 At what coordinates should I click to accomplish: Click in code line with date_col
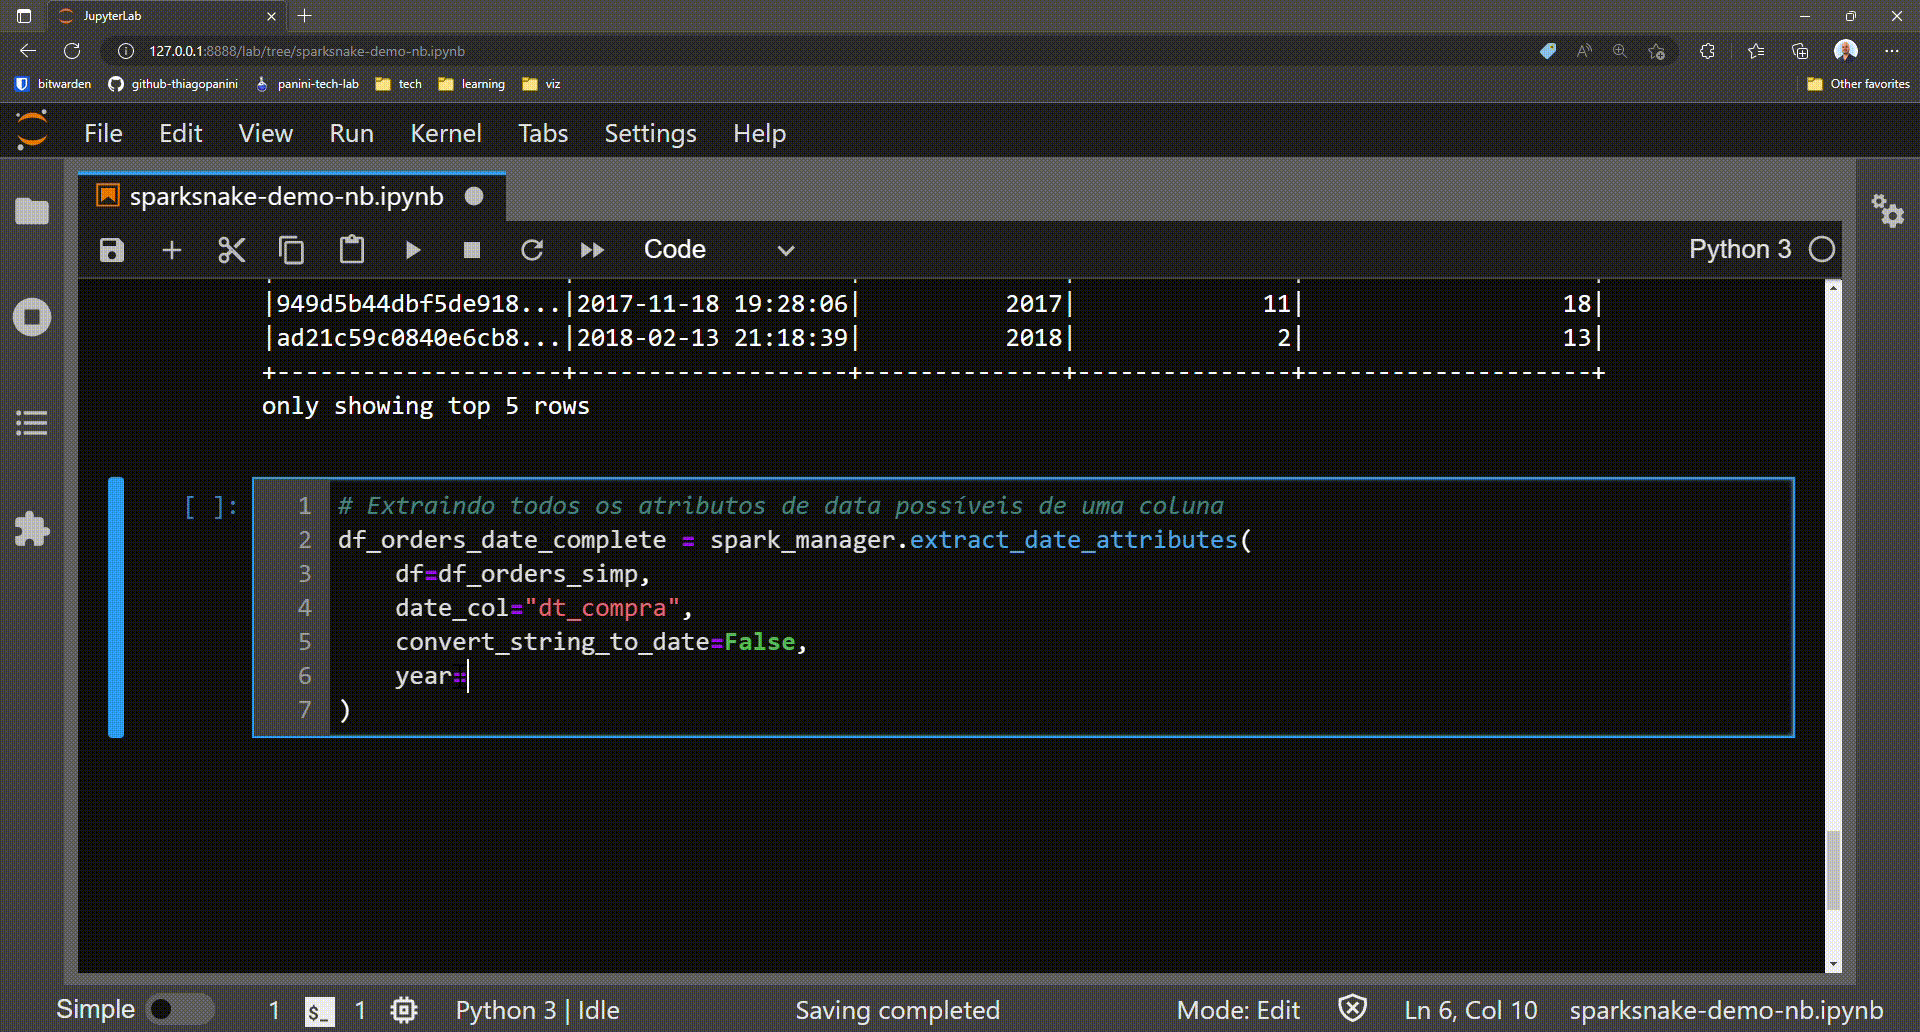pyautogui.click(x=543, y=608)
